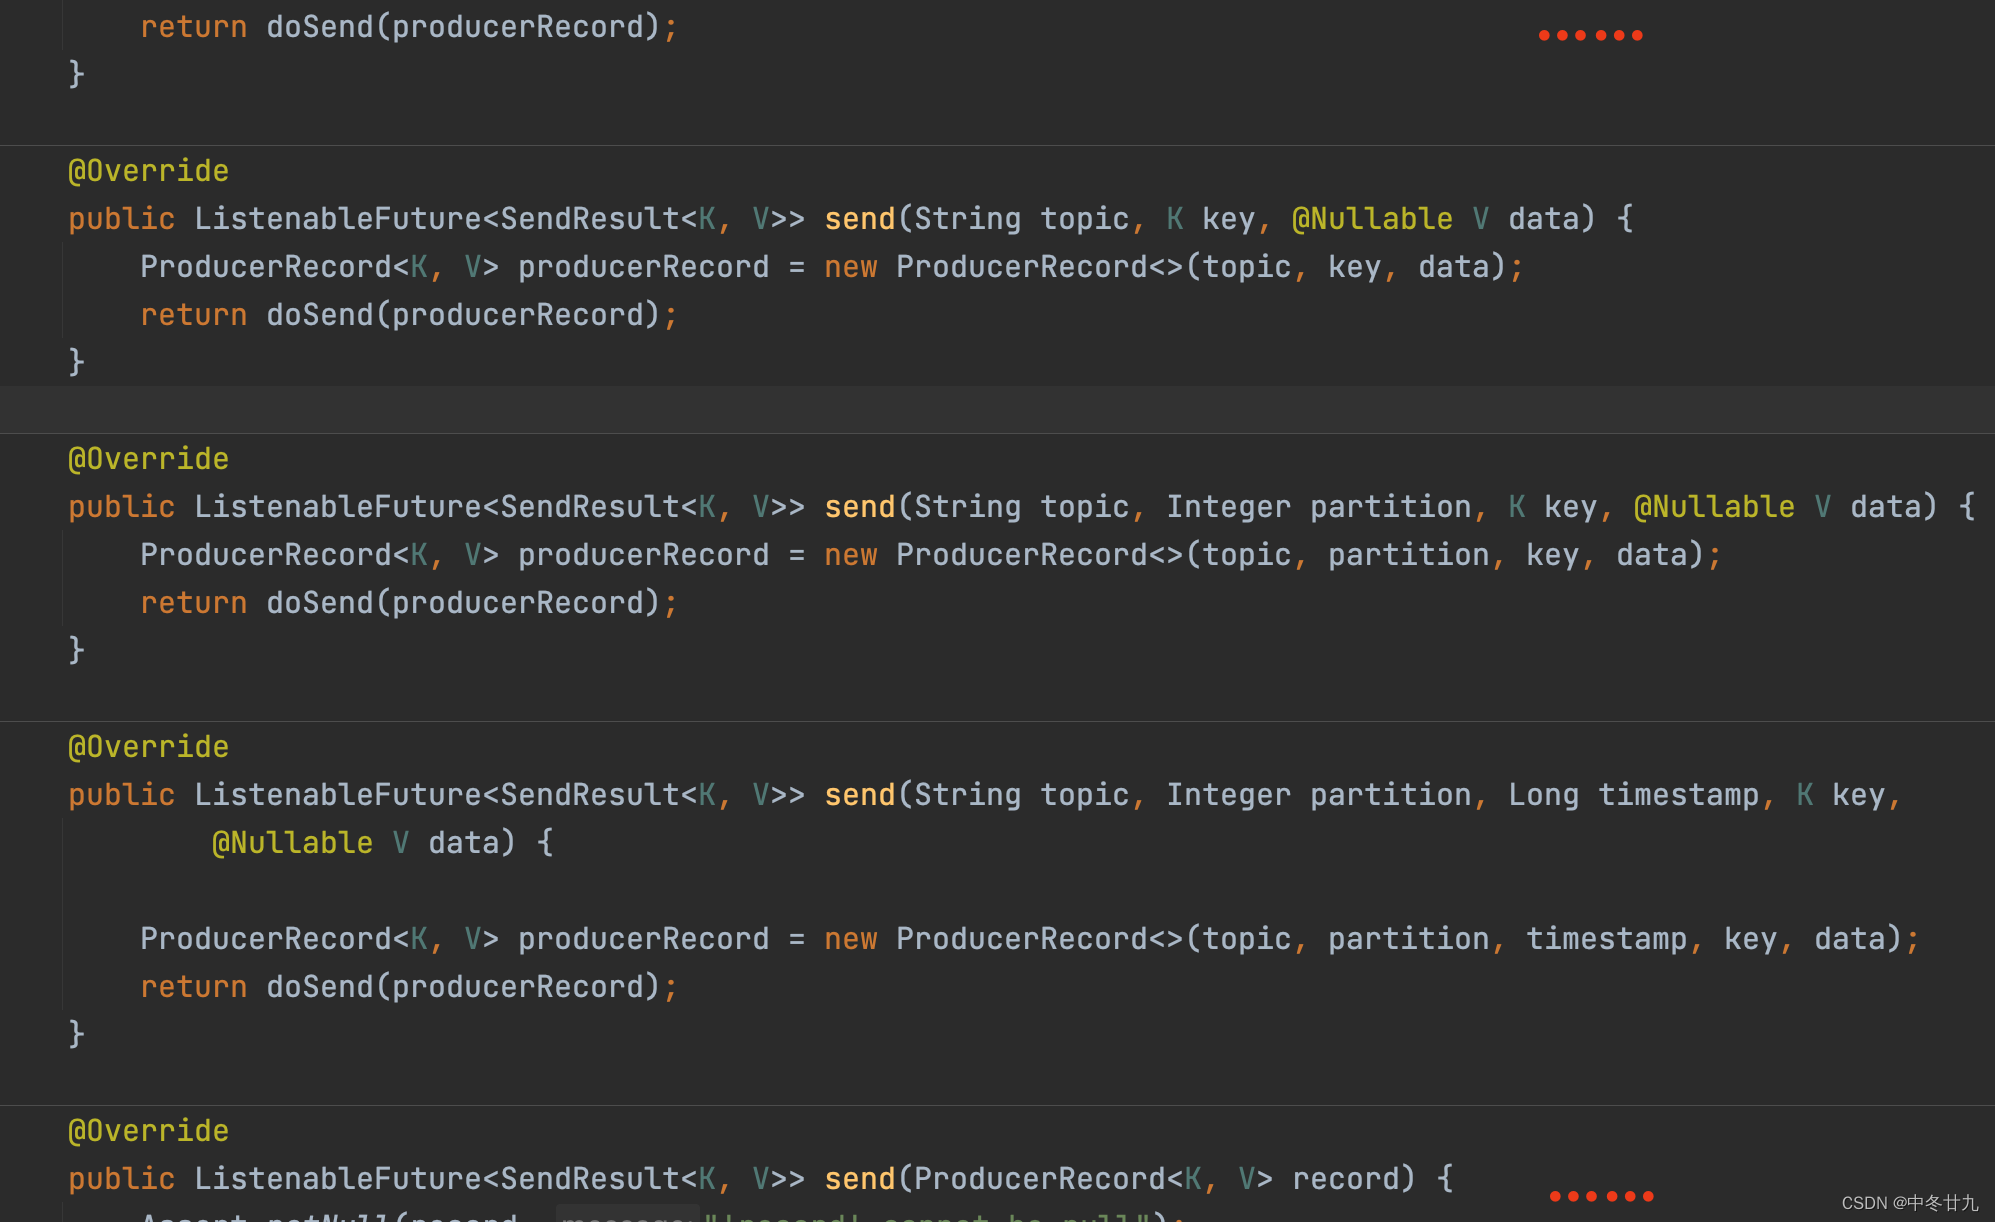Click the wrapped '@Nullable V data) {' line
This screenshot has height=1222, width=1995.
383,843
